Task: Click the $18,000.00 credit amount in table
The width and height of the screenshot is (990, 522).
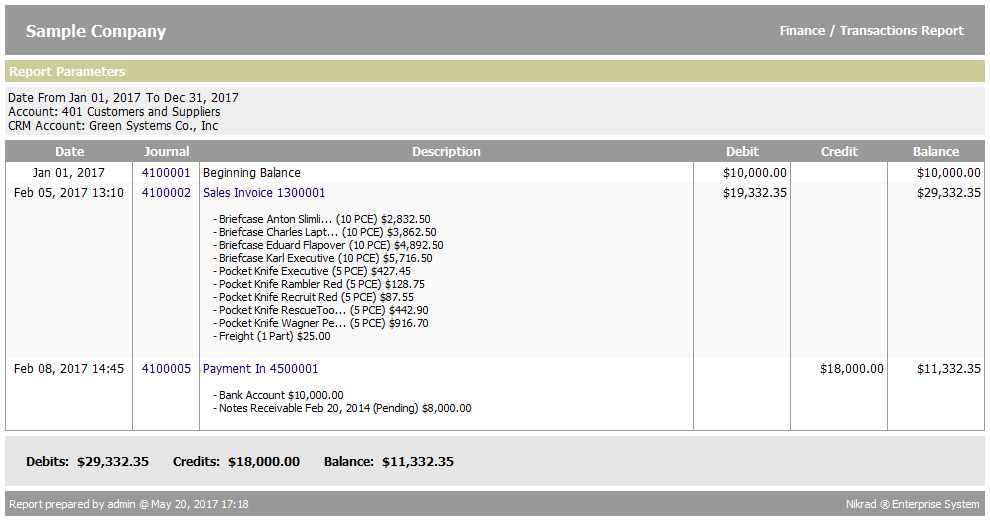Action: coord(851,369)
